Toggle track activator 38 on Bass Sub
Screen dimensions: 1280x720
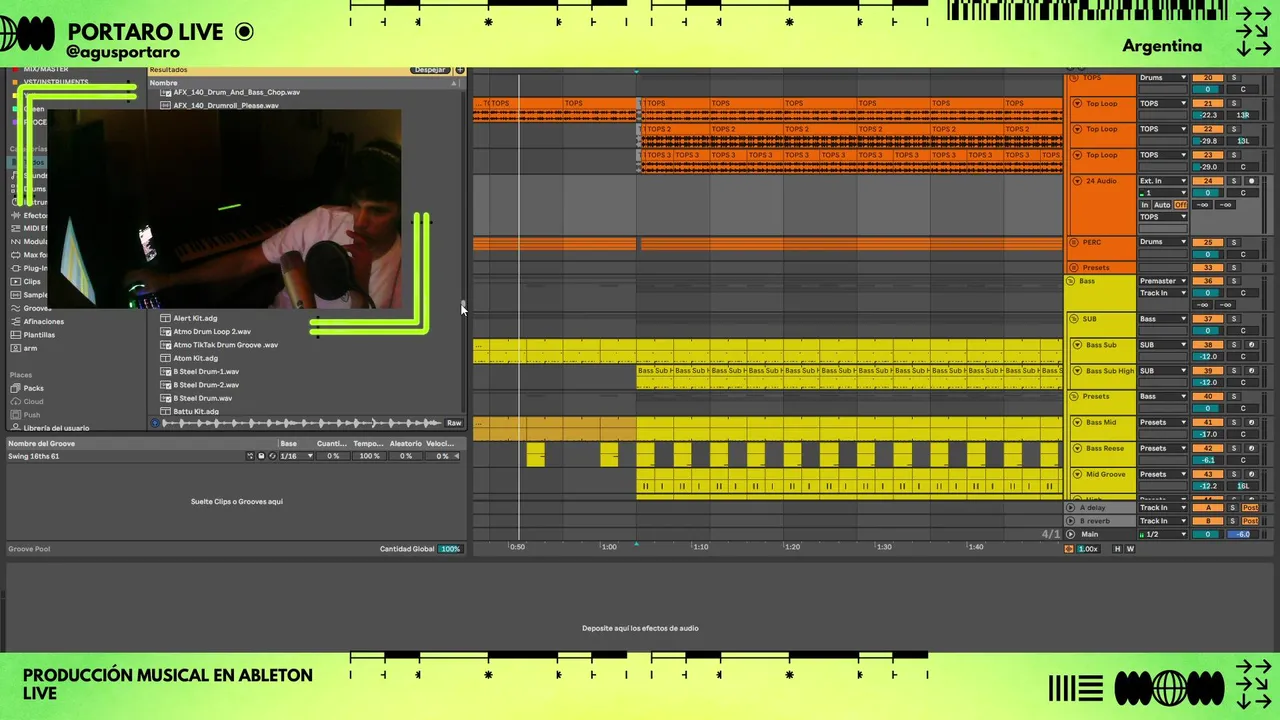pos(1208,345)
